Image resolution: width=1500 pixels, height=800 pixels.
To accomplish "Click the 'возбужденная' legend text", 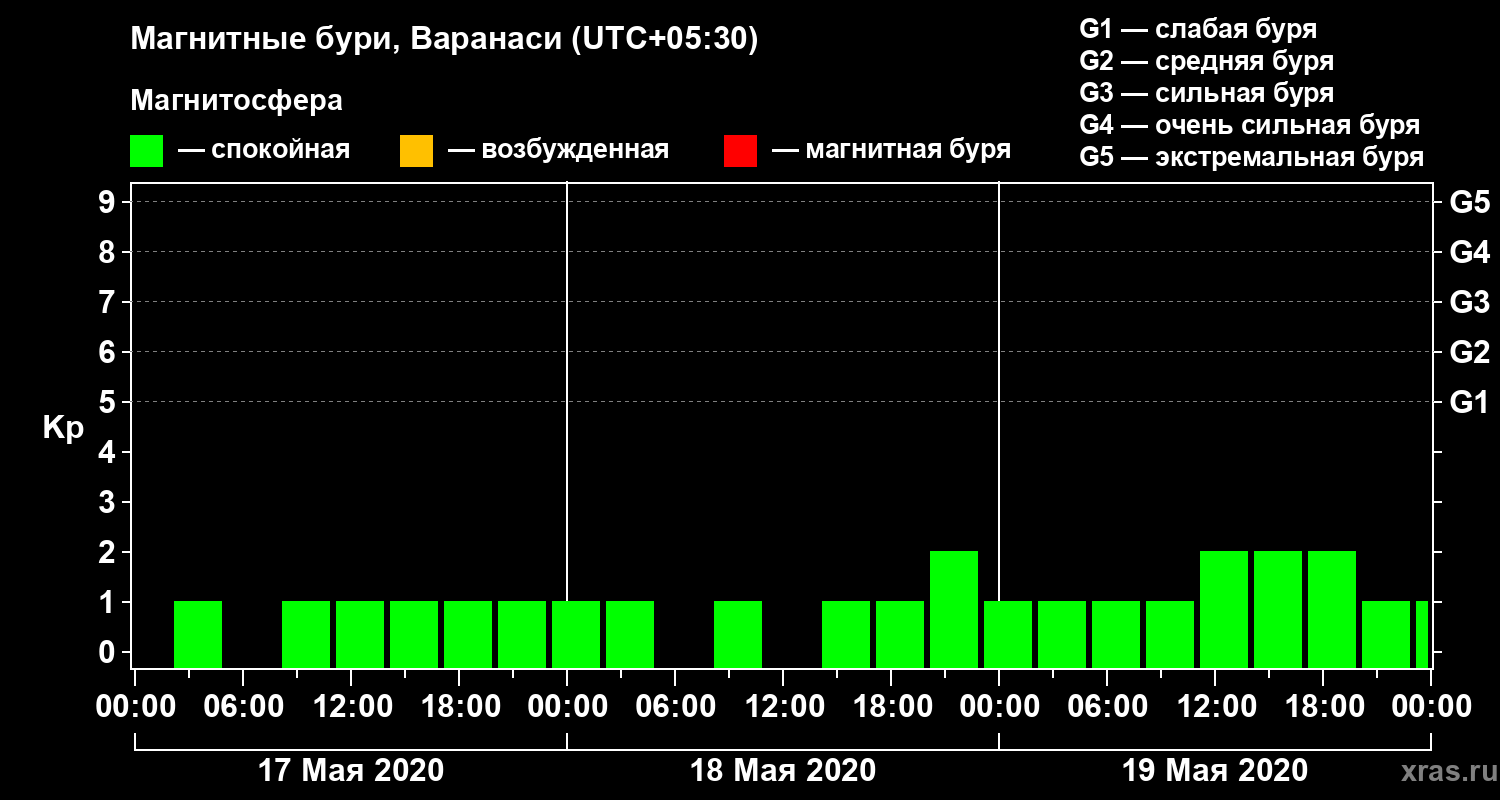I will [575, 151].
